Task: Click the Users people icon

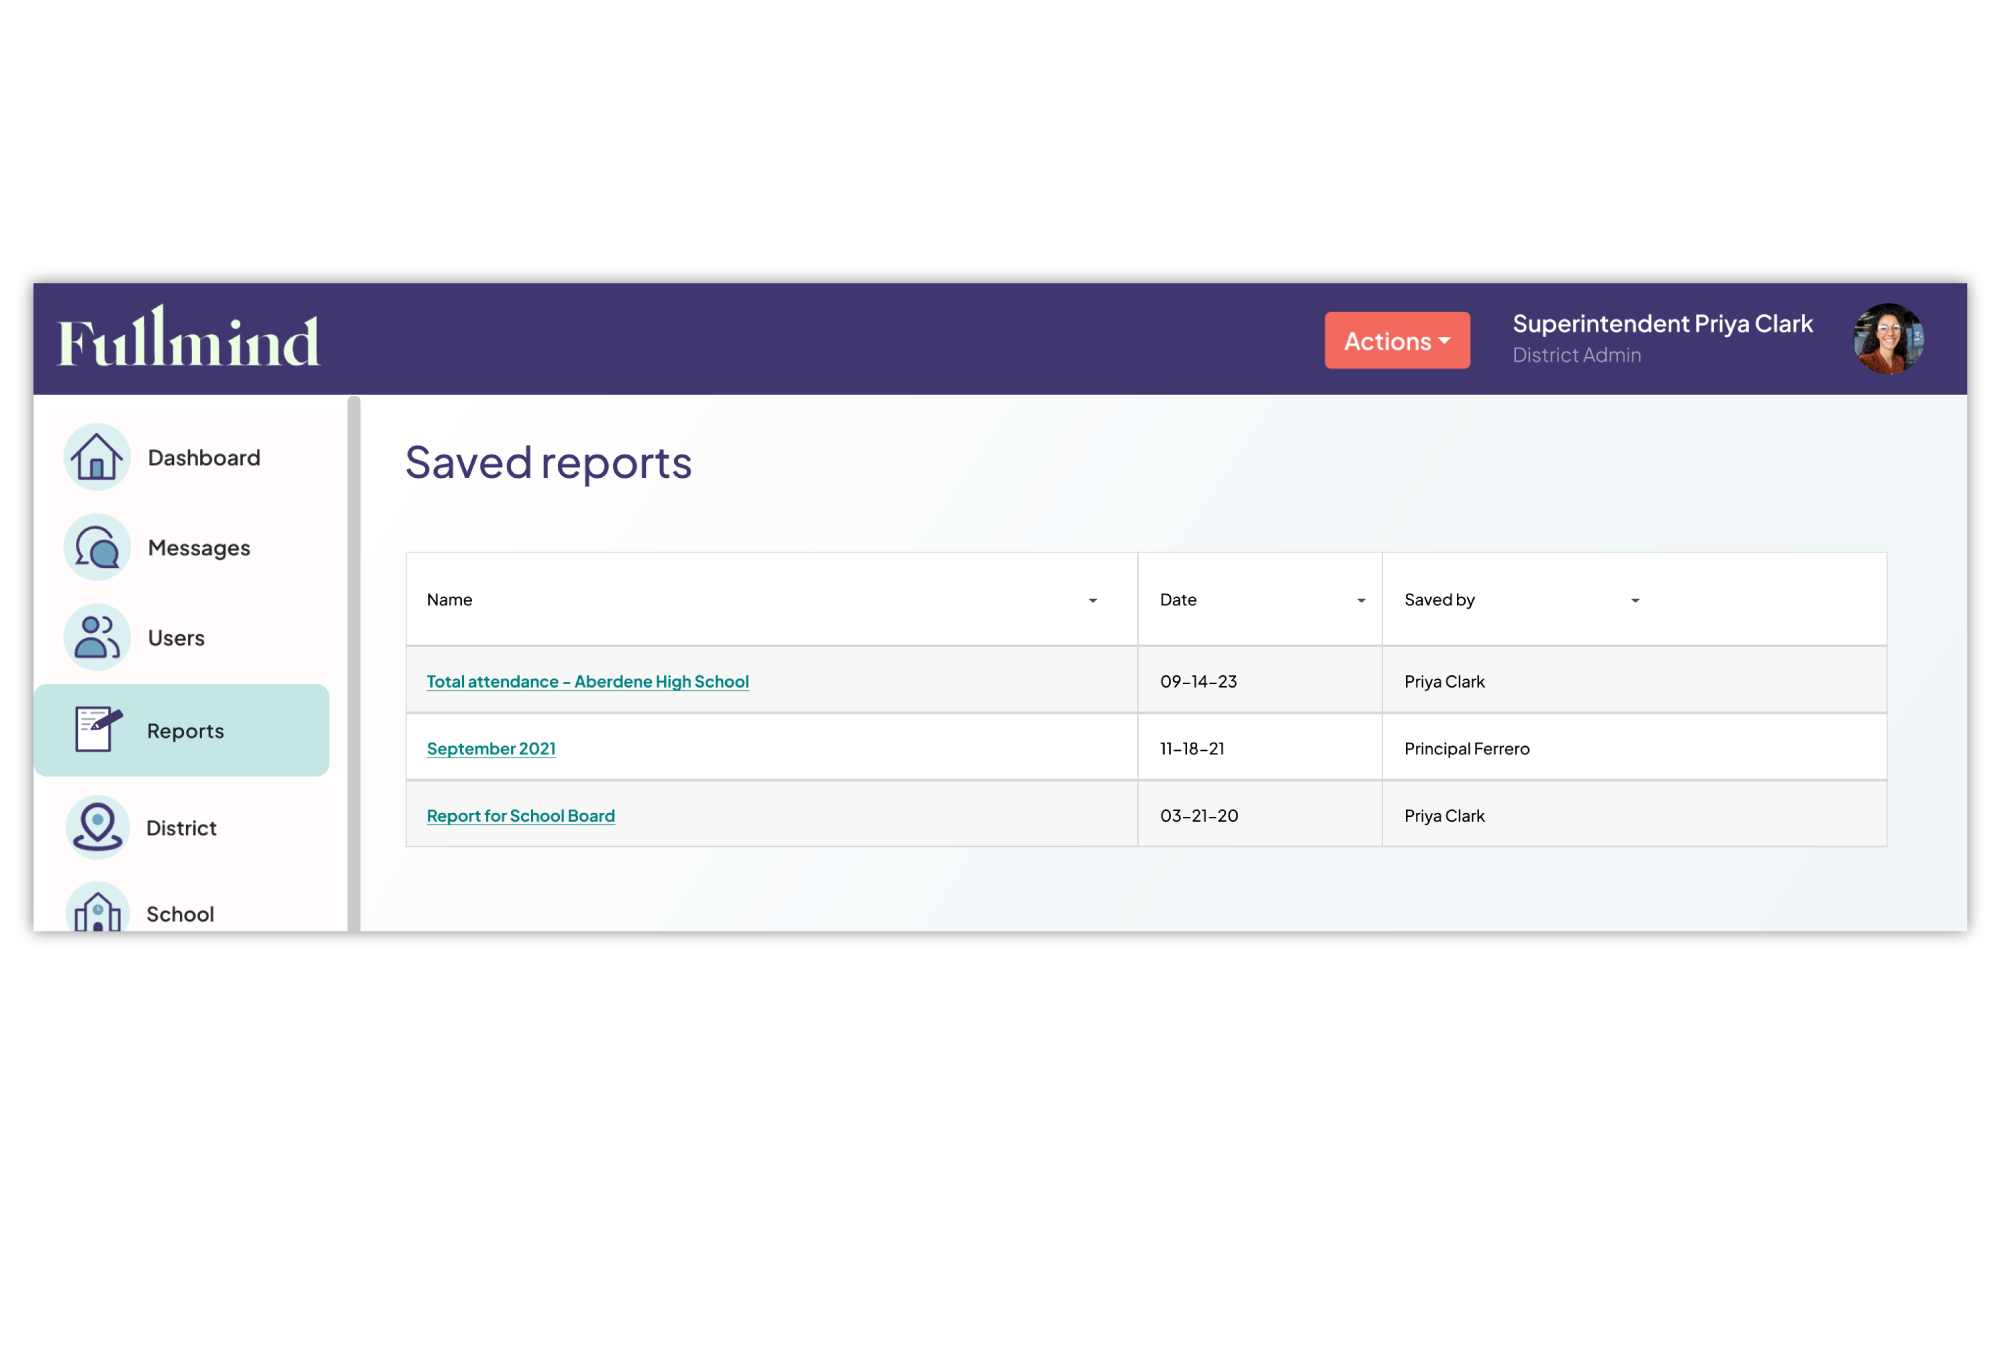Action: tap(97, 637)
